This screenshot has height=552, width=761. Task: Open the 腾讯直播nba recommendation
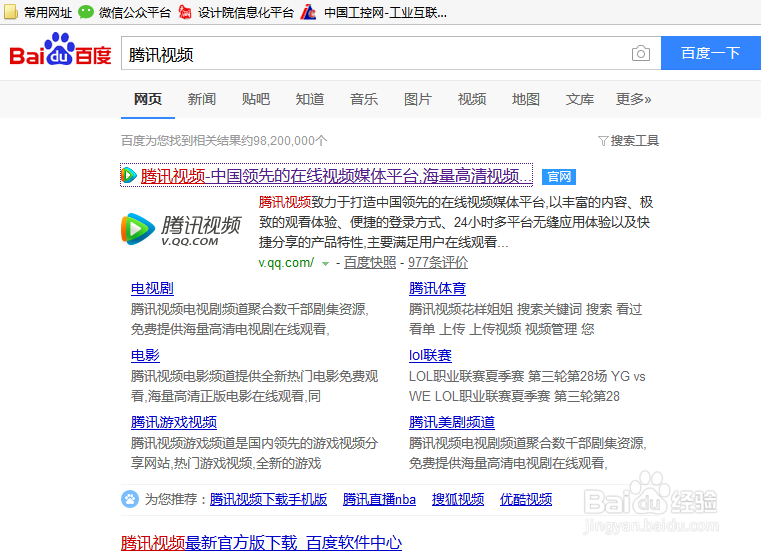click(x=379, y=499)
